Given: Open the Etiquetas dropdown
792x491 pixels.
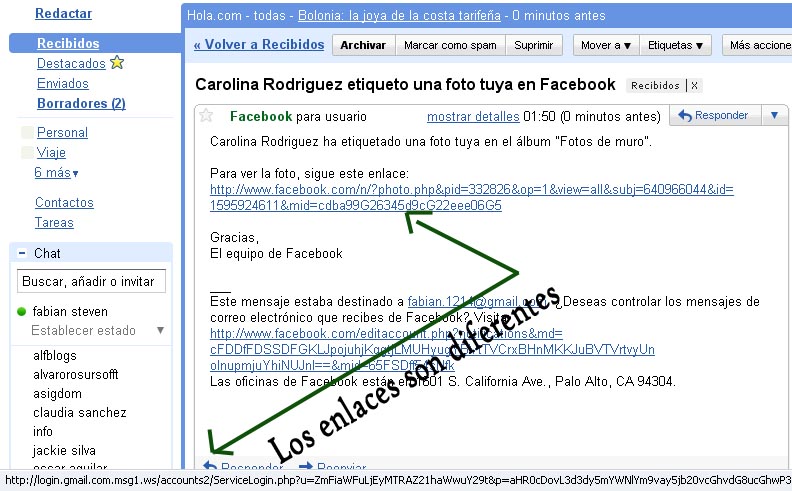Looking at the screenshot, I should click(x=675, y=45).
